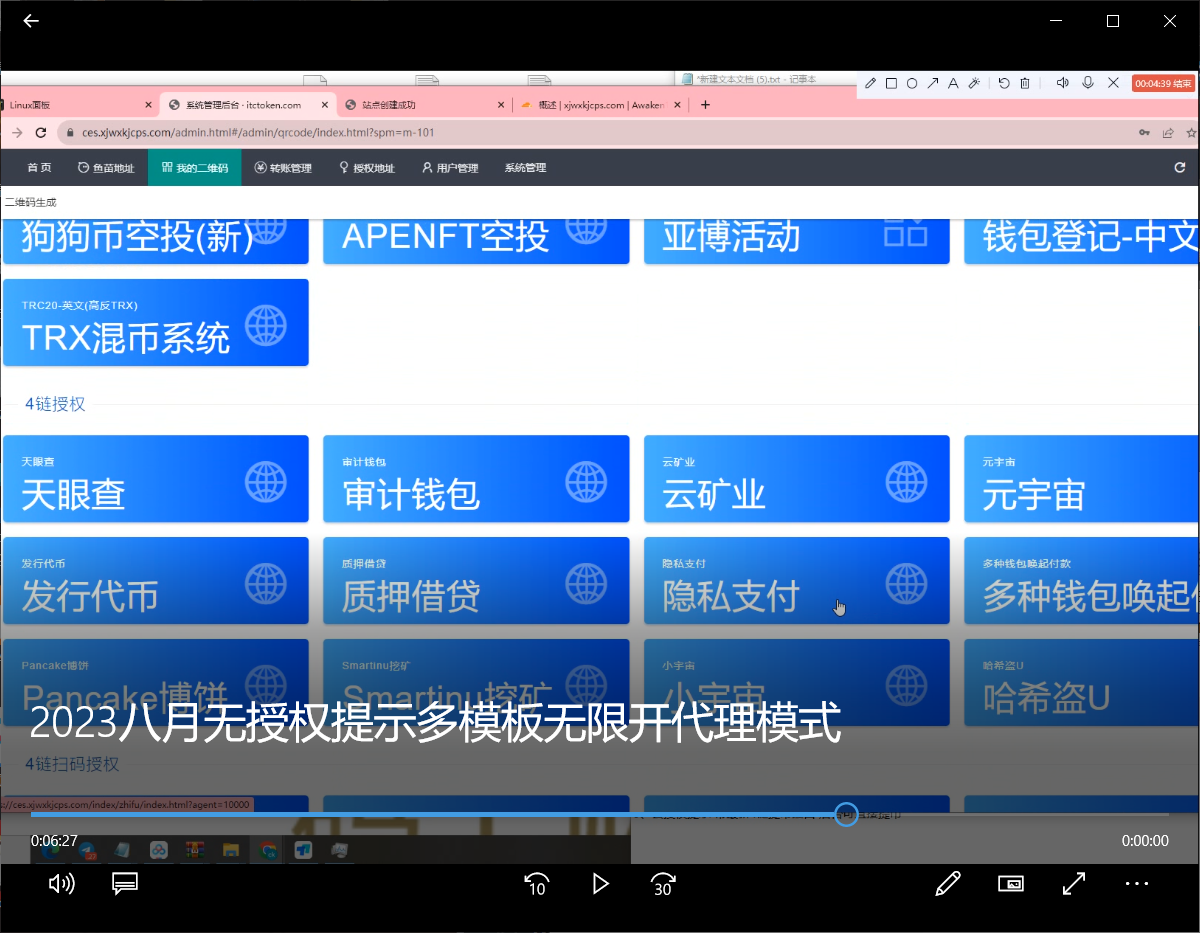Open the more options ellipsis menu
The image size is (1200, 933).
pos(1137,884)
